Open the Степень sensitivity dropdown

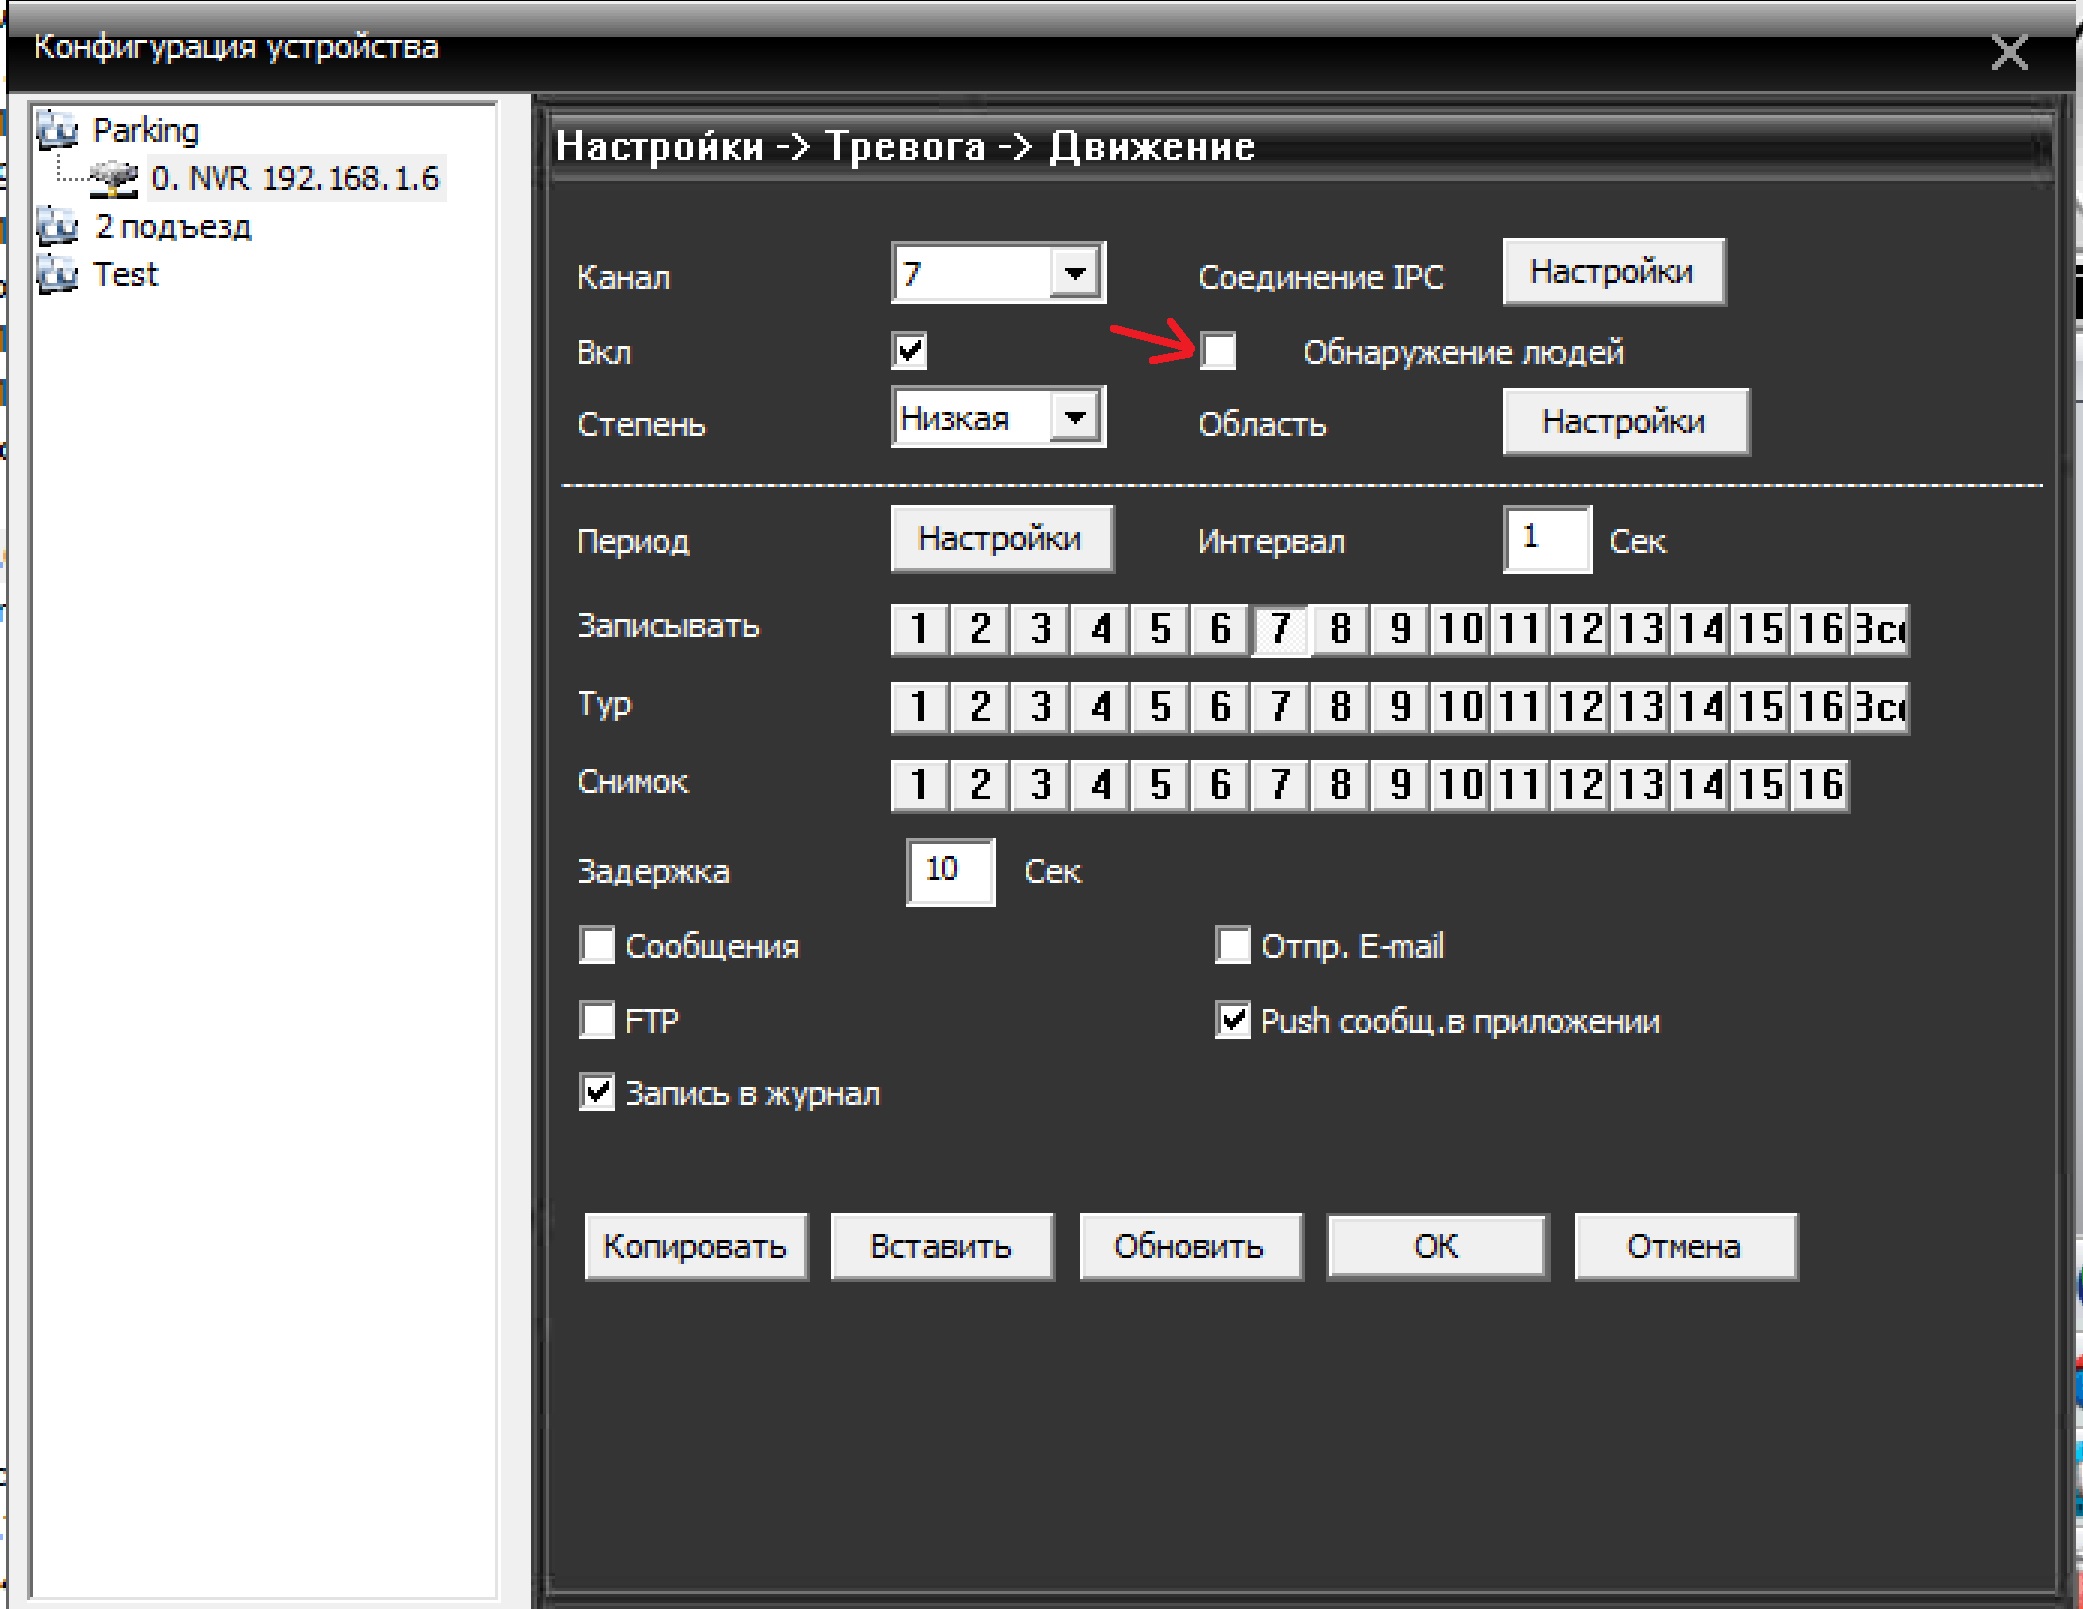click(1075, 417)
